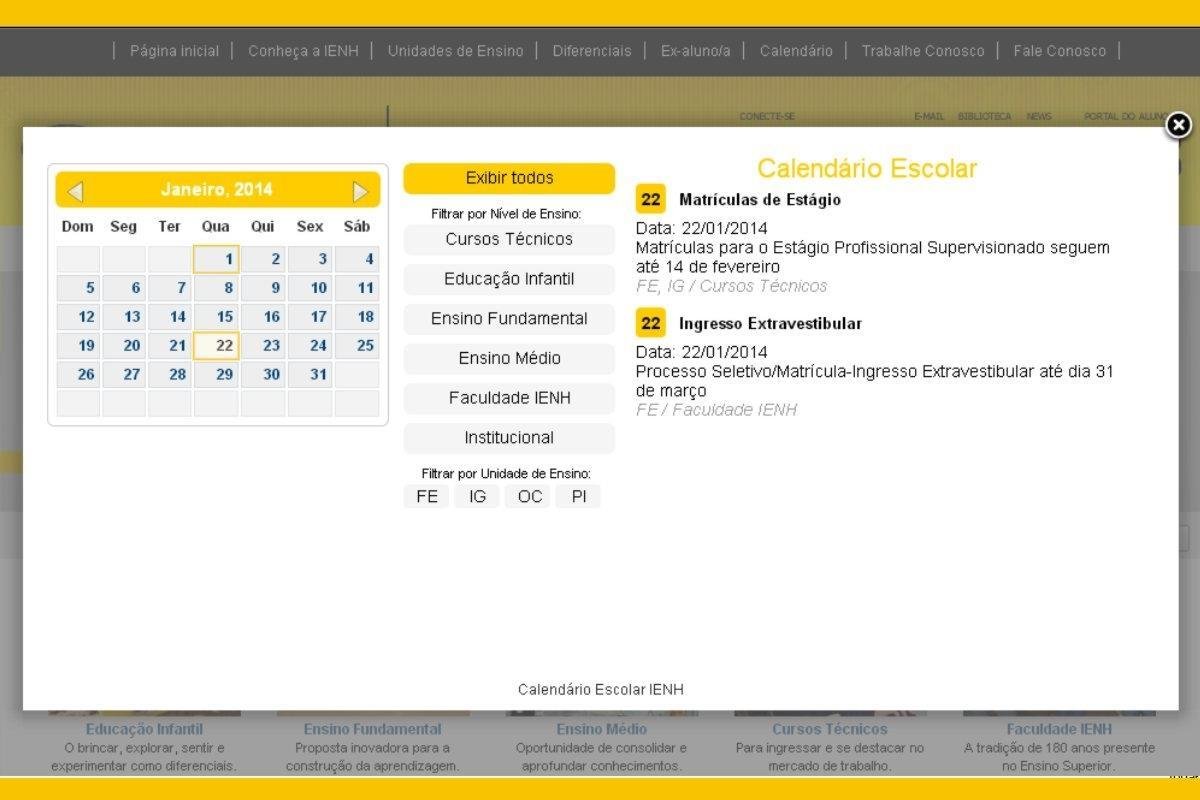Select January 23 in calendar
This screenshot has width=1200, height=800.
pyautogui.click(x=263, y=346)
